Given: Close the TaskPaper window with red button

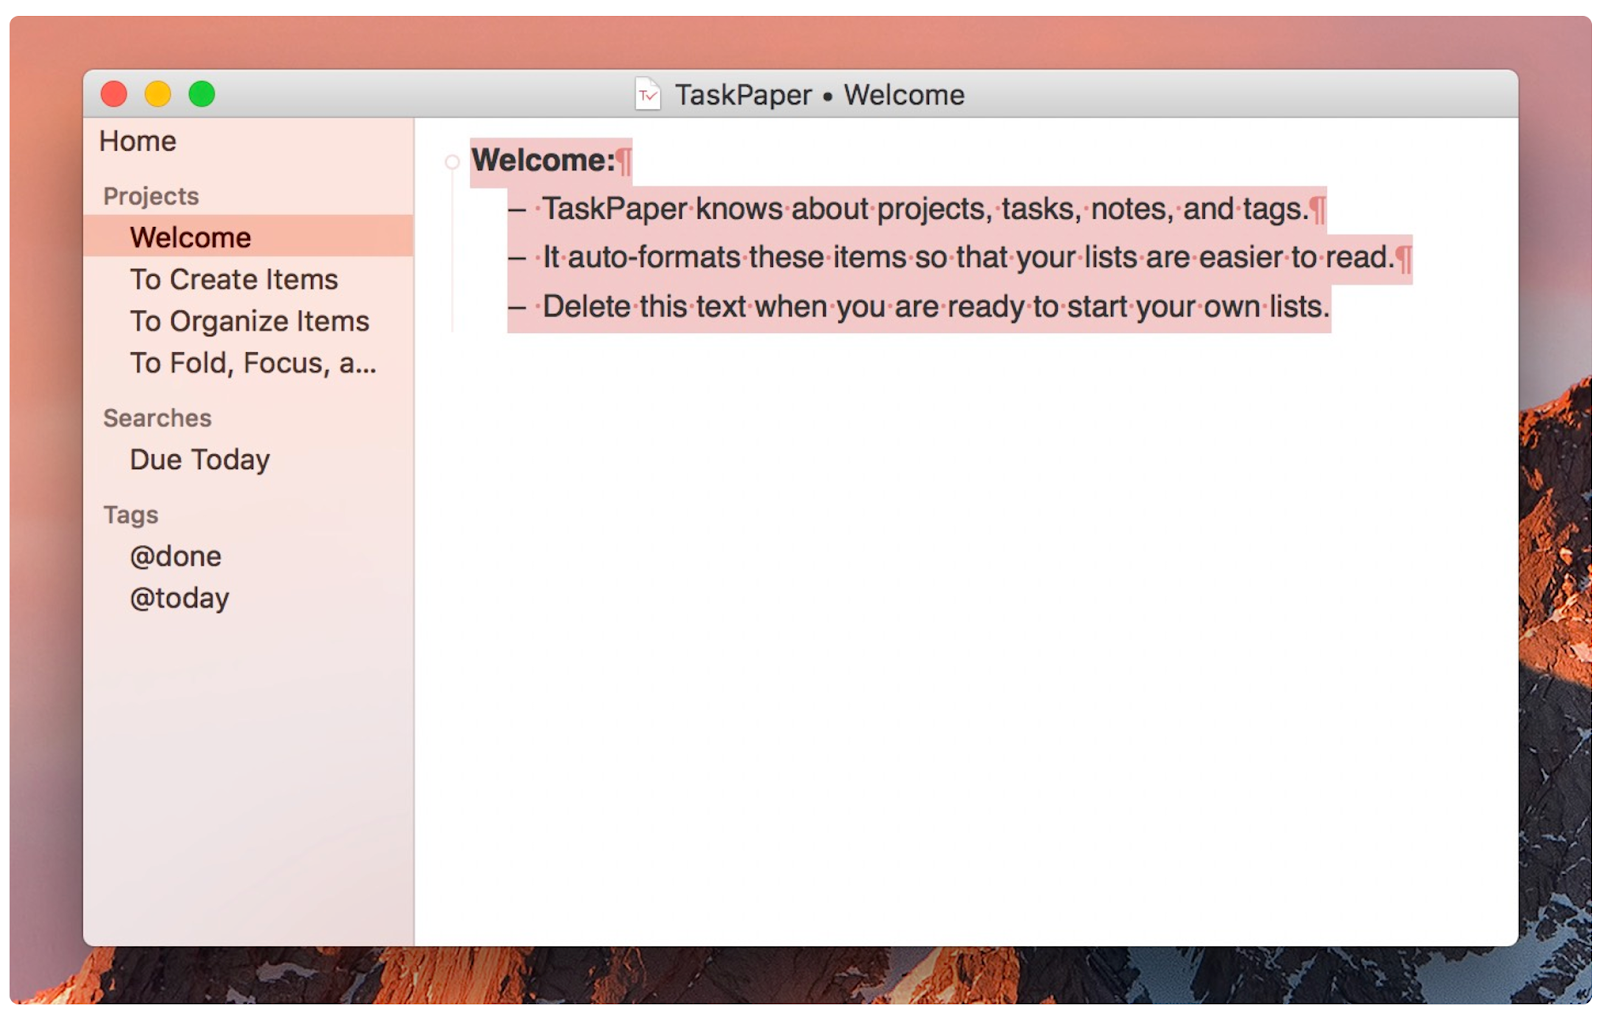Looking at the screenshot, I should click(115, 94).
